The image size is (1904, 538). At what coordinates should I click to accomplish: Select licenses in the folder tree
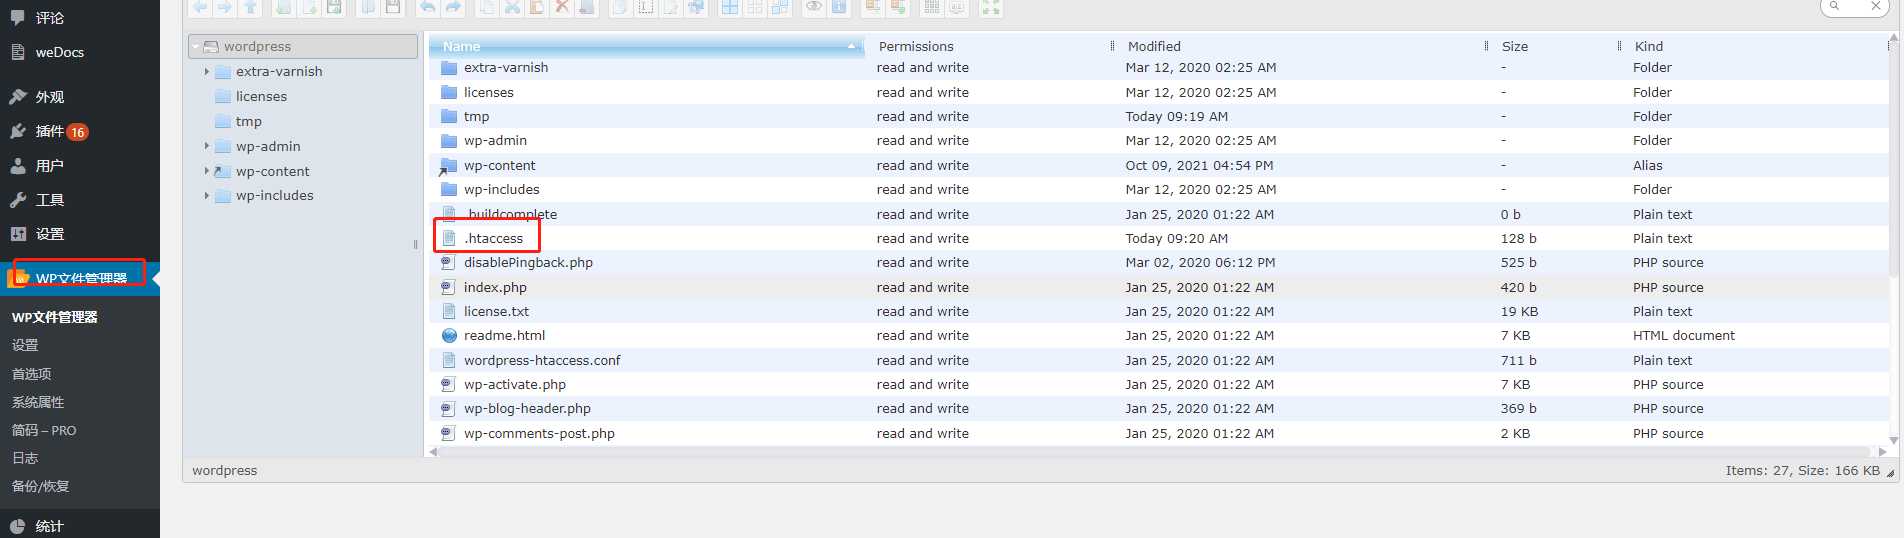pos(261,96)
